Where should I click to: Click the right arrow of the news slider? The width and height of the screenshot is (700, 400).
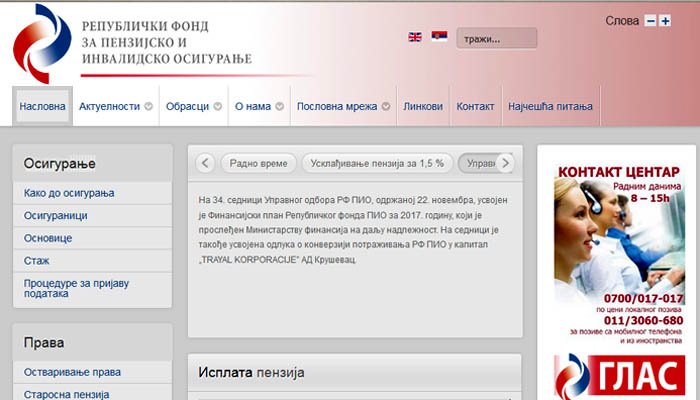pos(505,163)
